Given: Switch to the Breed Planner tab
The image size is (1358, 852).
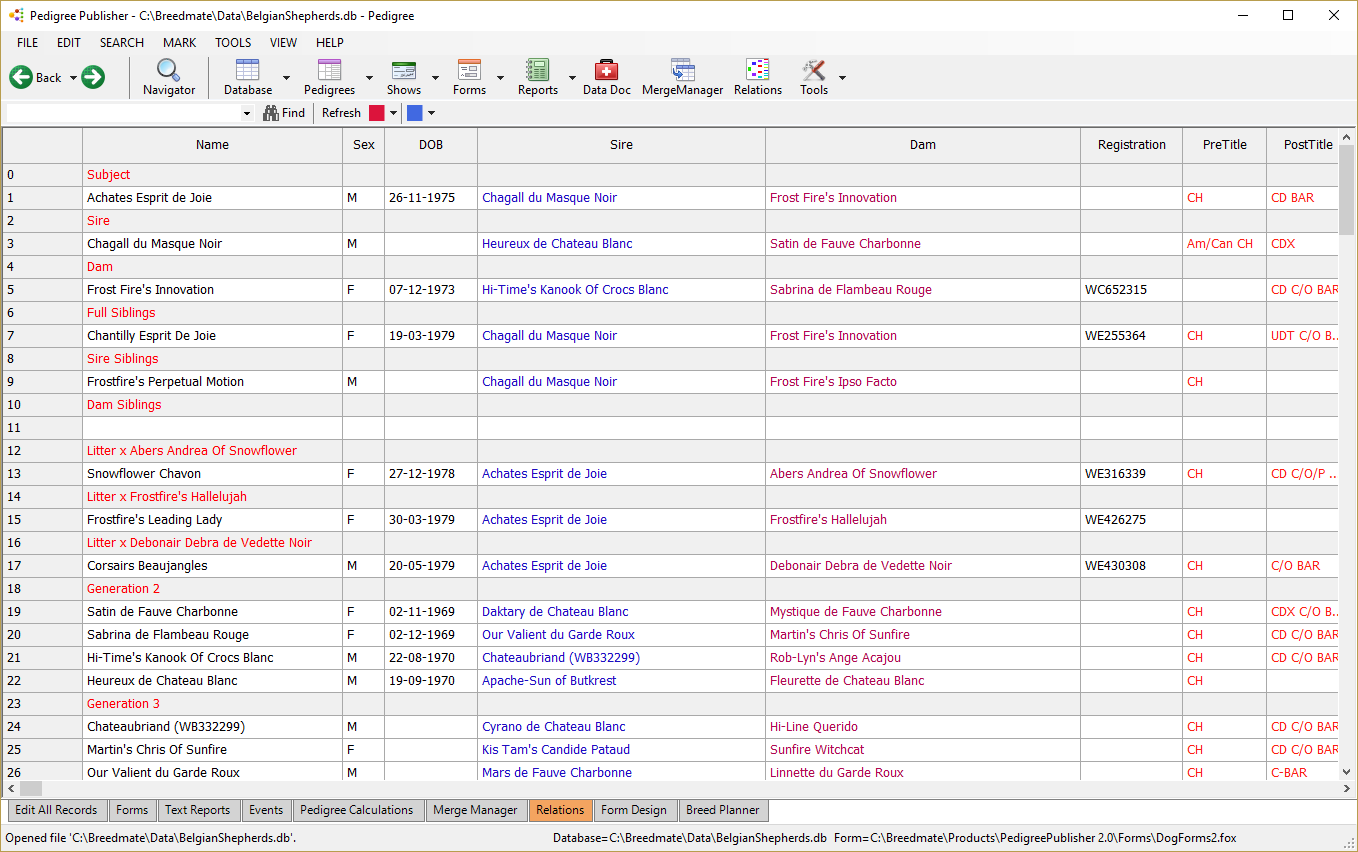Looking at the screenshot, I should click(723, 810).
